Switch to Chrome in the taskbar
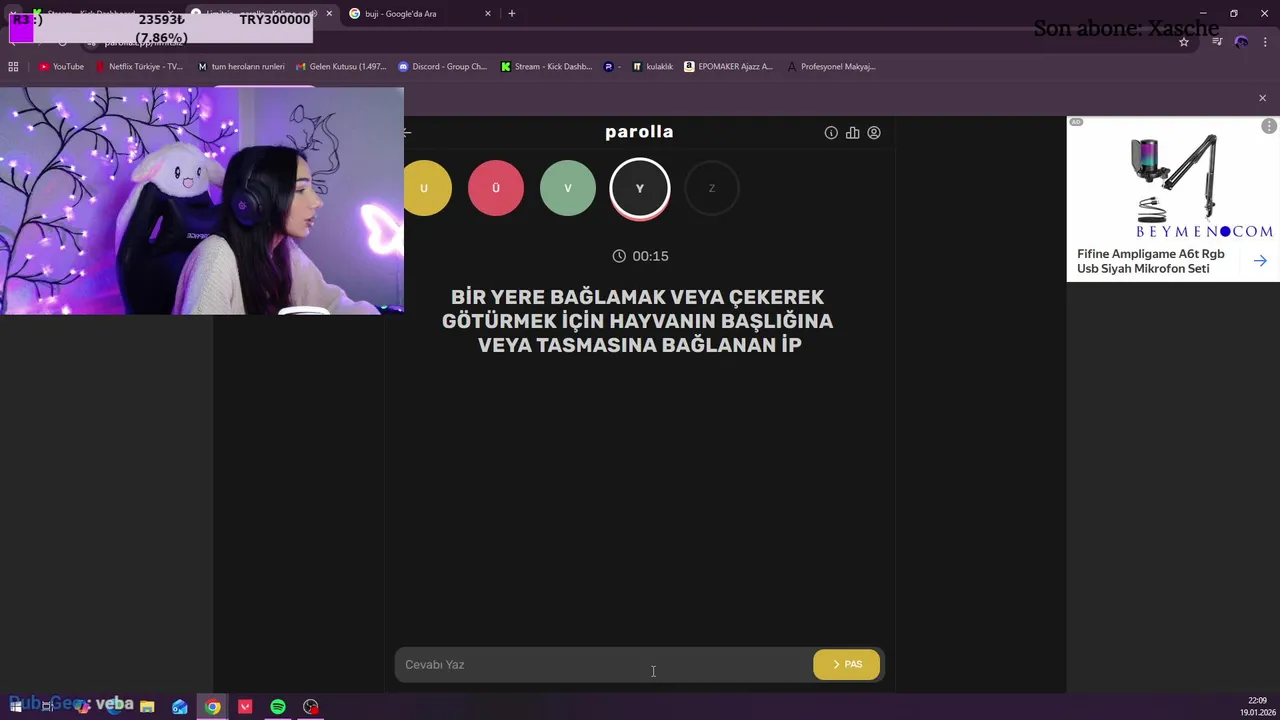Viewport: 1280px width, 720px height. click(x=213, y=707)
